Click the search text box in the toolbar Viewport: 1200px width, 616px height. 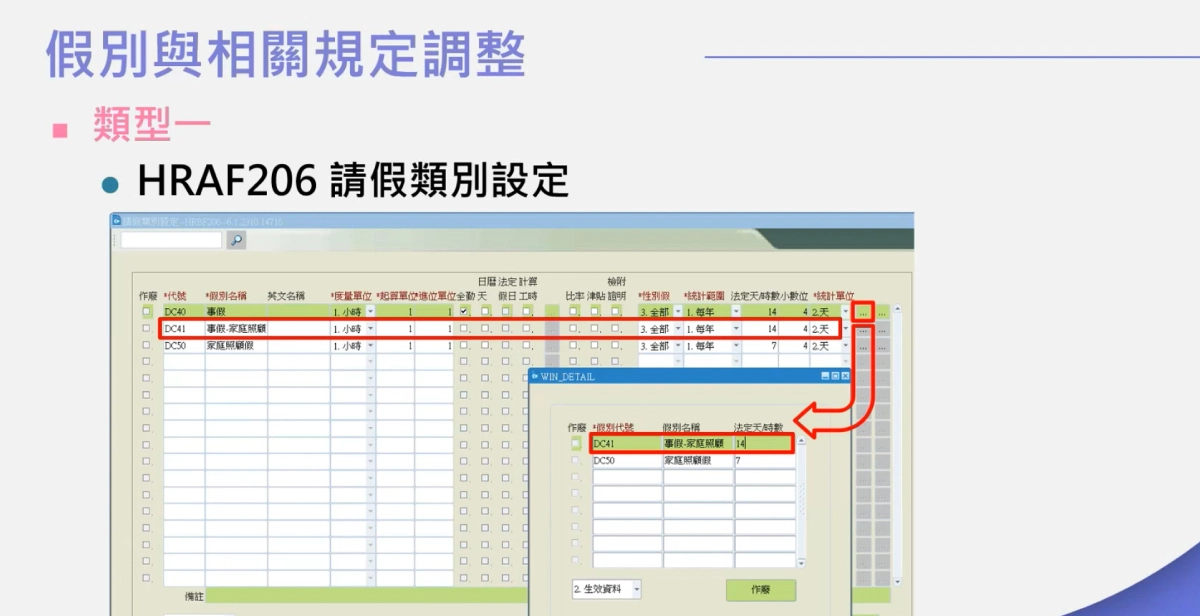pyautogui.click(x=171, y=240)
